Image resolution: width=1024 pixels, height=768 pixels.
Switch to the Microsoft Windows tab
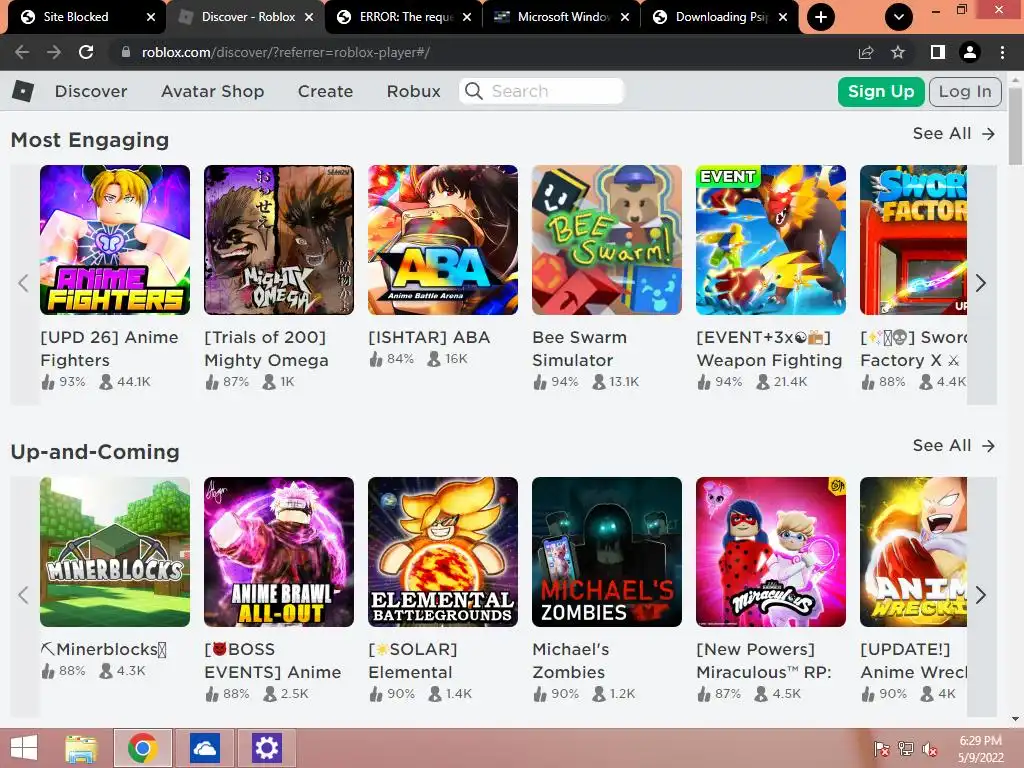click(x=563, y=17)
